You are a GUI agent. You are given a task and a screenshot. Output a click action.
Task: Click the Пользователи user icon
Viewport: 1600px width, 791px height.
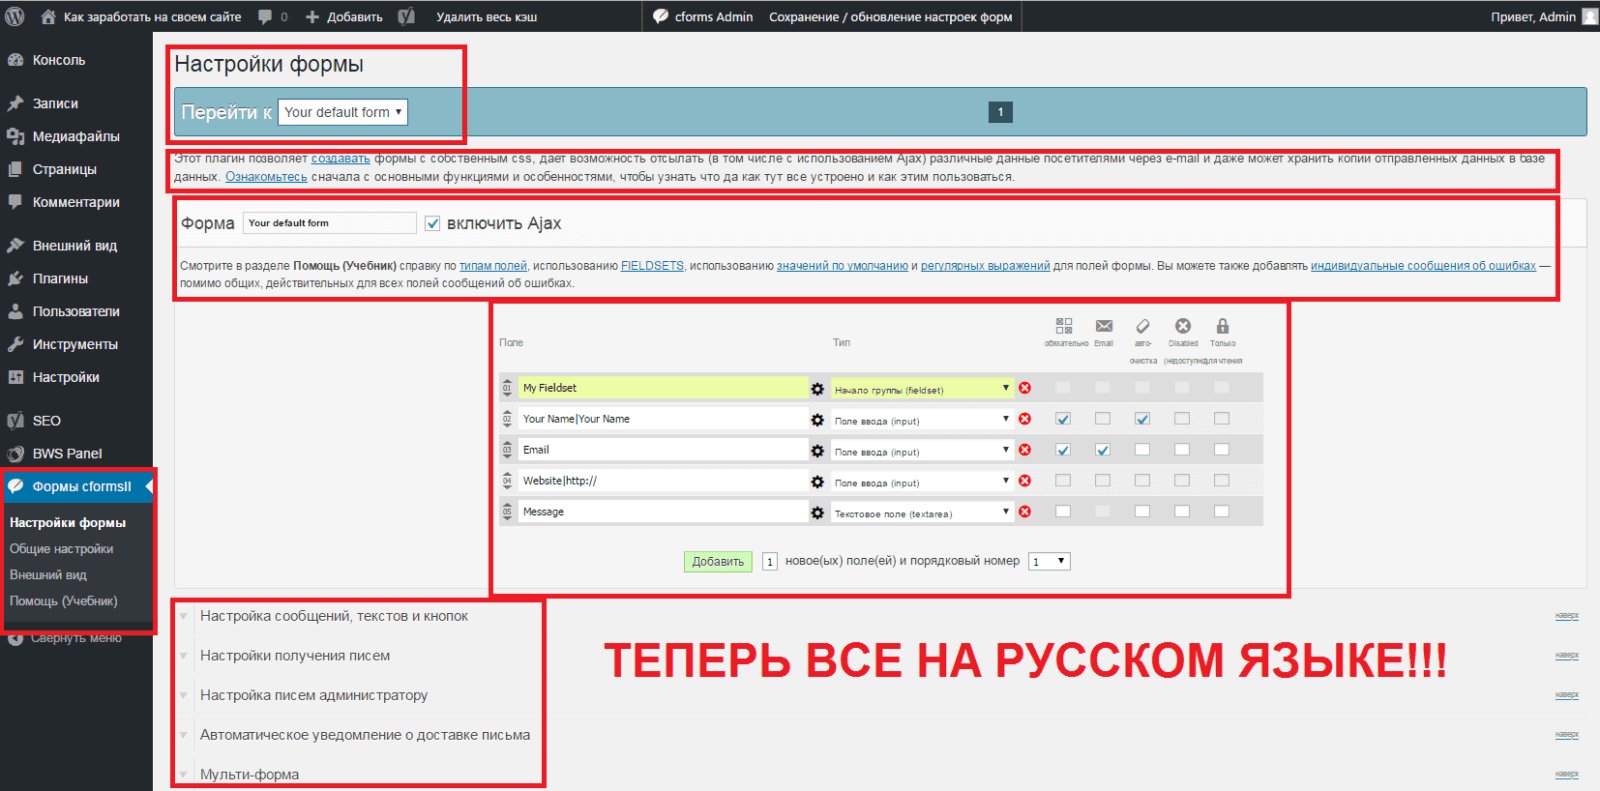(x=16, y=311)
